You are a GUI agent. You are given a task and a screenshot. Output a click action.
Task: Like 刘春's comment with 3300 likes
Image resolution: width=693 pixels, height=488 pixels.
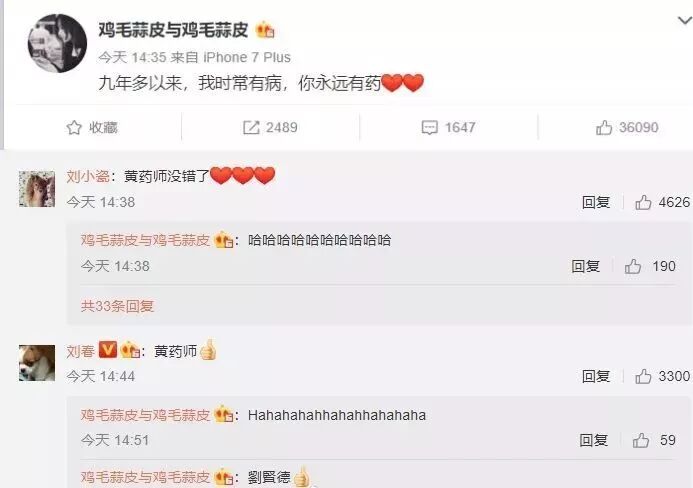643,377
